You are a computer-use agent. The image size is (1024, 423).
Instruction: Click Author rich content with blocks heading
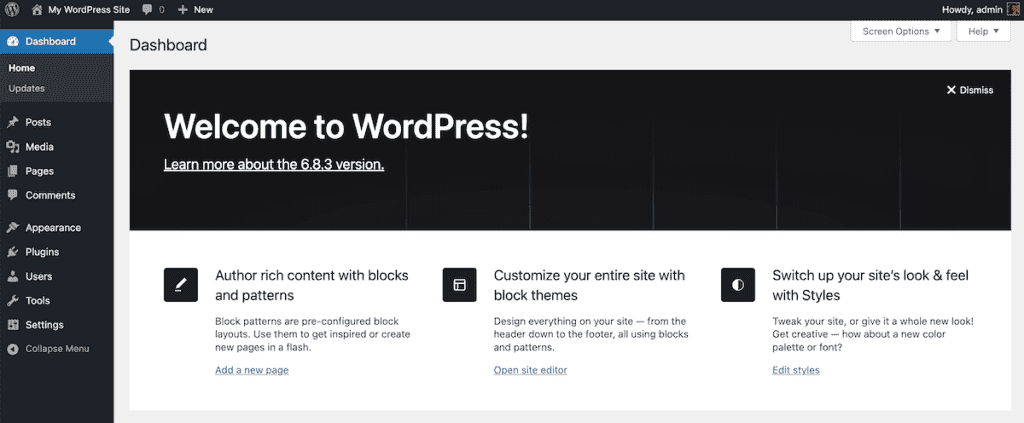point(312,285)
